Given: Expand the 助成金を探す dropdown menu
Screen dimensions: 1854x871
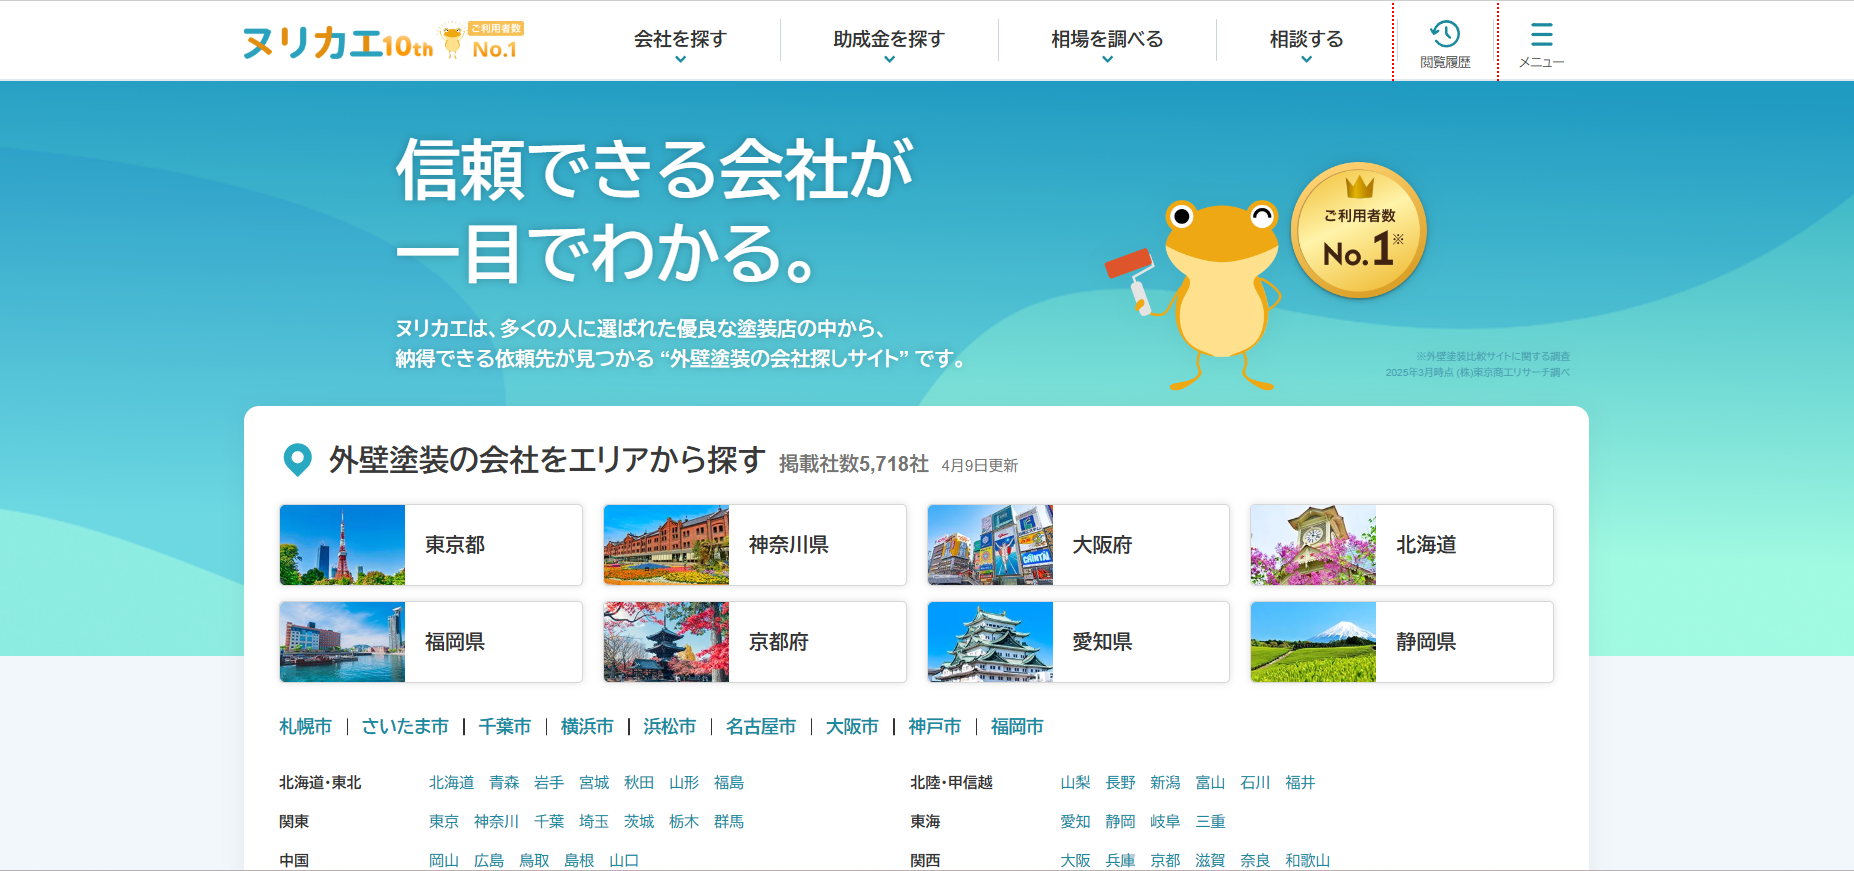Looking at the screenshot, I should click(889, 42).
